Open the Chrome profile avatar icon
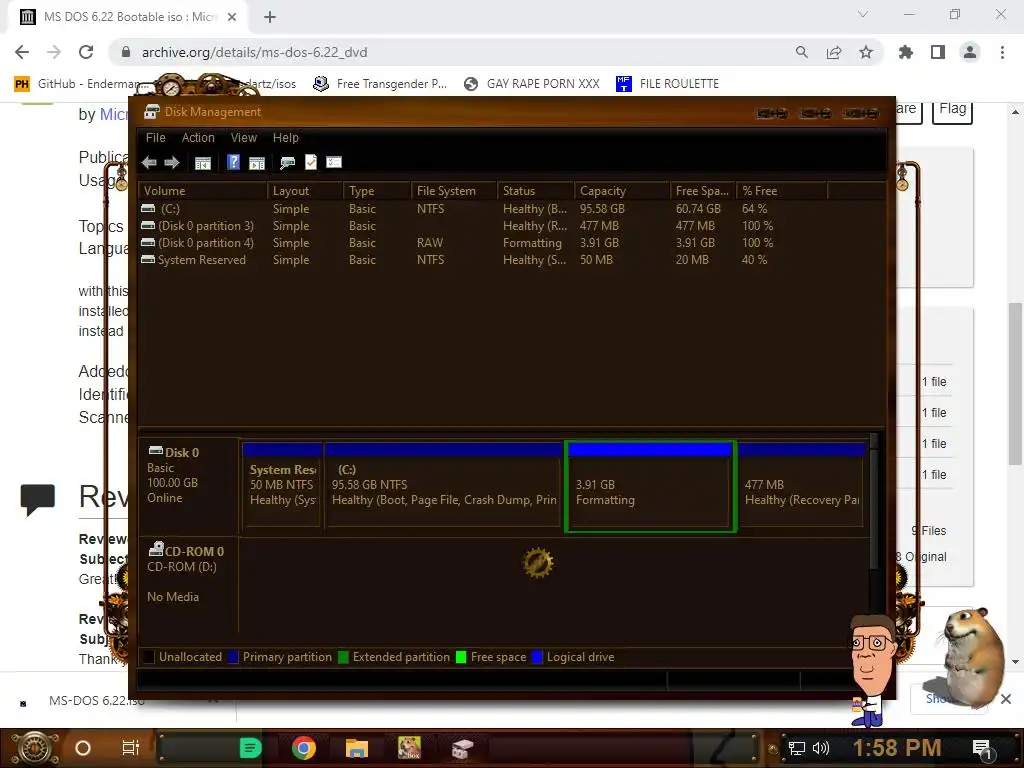1024x768 pixels. pyautogui.click(x=970, y=52)
